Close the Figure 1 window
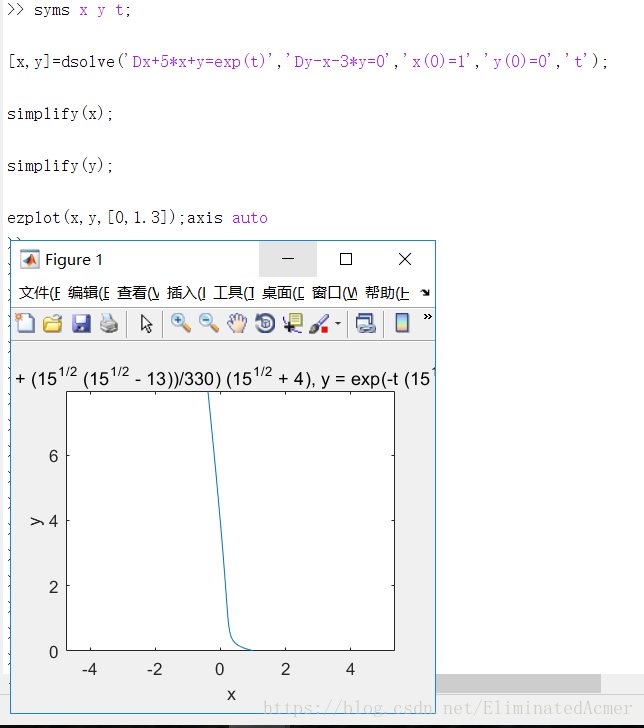The height and width of the screenshot is (728, 644). 405,259
